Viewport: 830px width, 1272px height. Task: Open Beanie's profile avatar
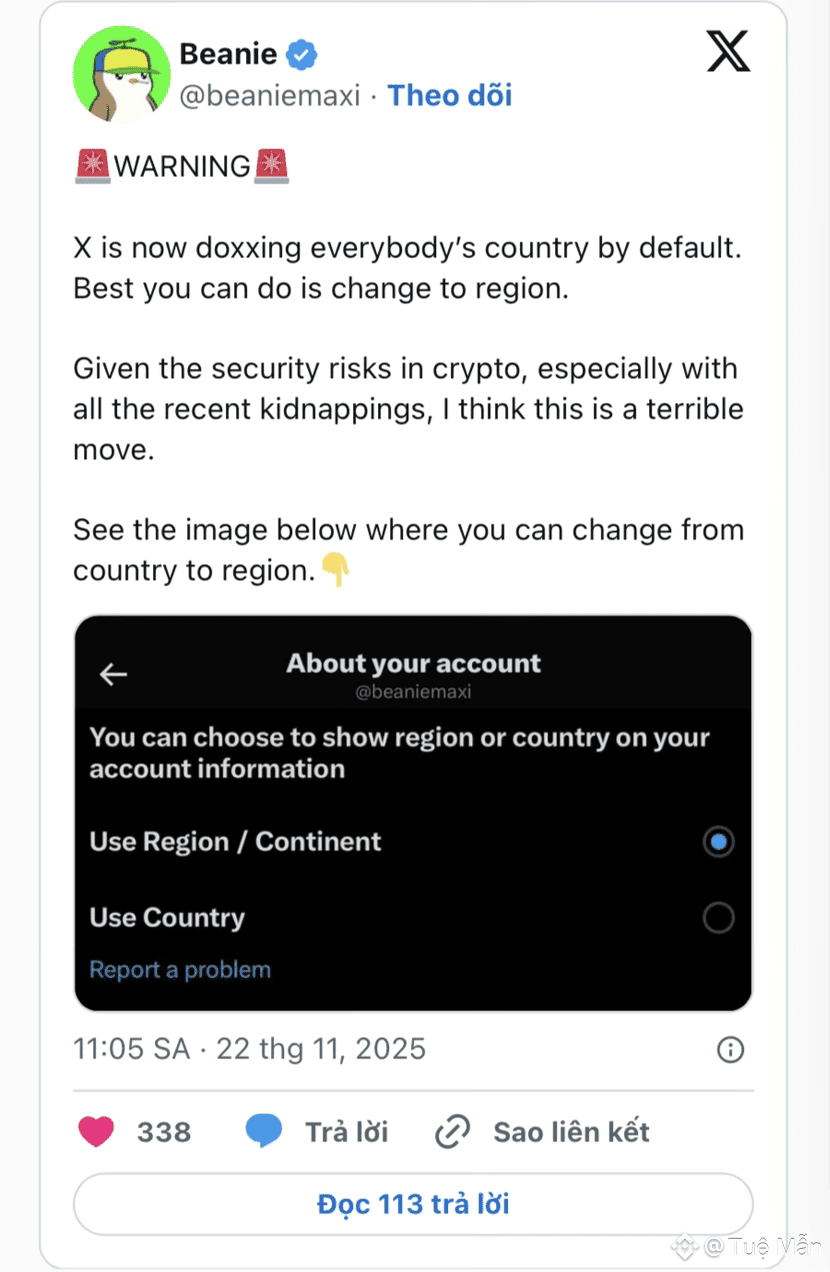click(x=121, y=75)
